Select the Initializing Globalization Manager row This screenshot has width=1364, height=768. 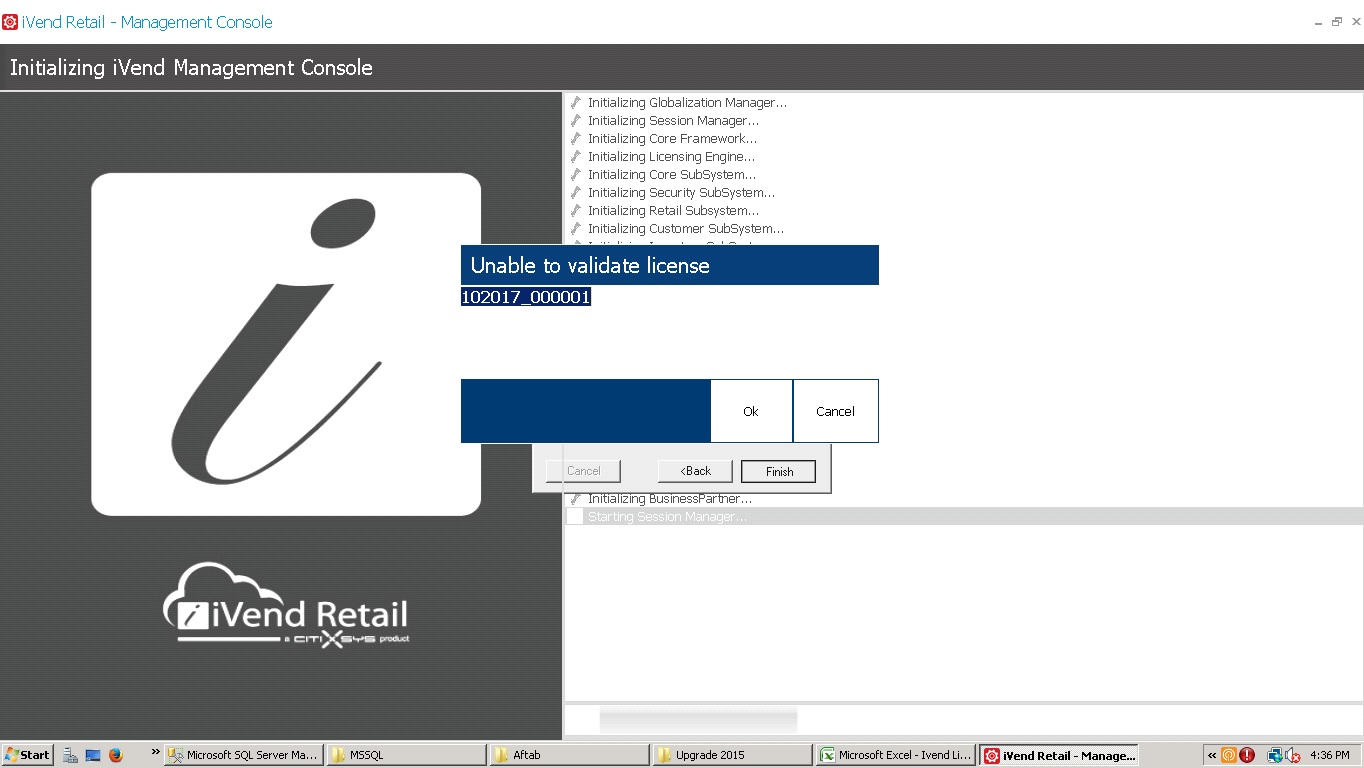[964, 103]
